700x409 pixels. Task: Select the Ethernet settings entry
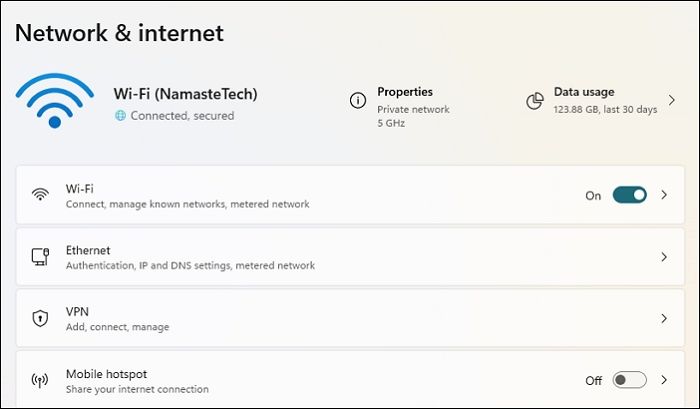[x=190, y=257]
